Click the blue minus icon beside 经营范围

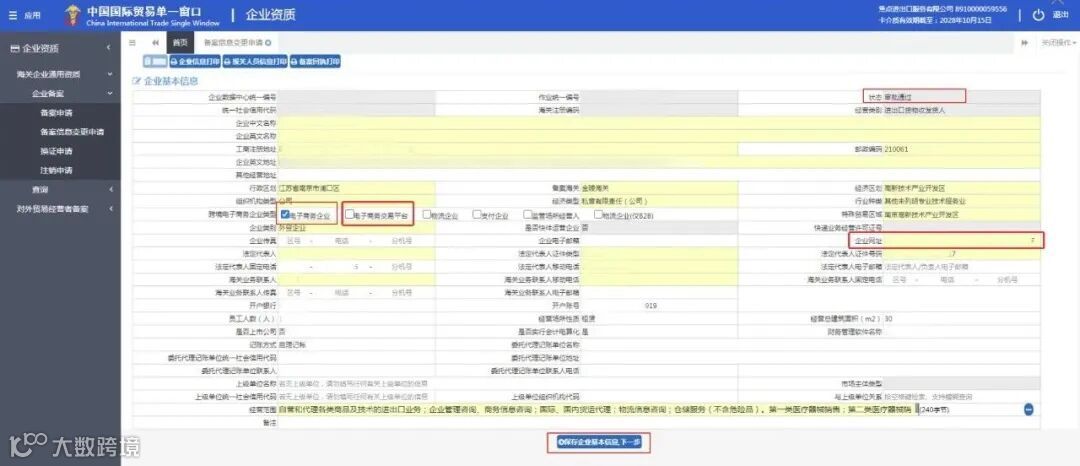point(1028,410)
